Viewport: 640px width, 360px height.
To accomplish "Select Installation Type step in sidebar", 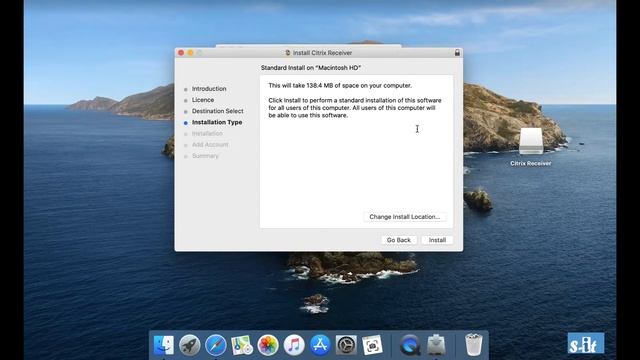I will pyautogui.click(x=217, y=122).
